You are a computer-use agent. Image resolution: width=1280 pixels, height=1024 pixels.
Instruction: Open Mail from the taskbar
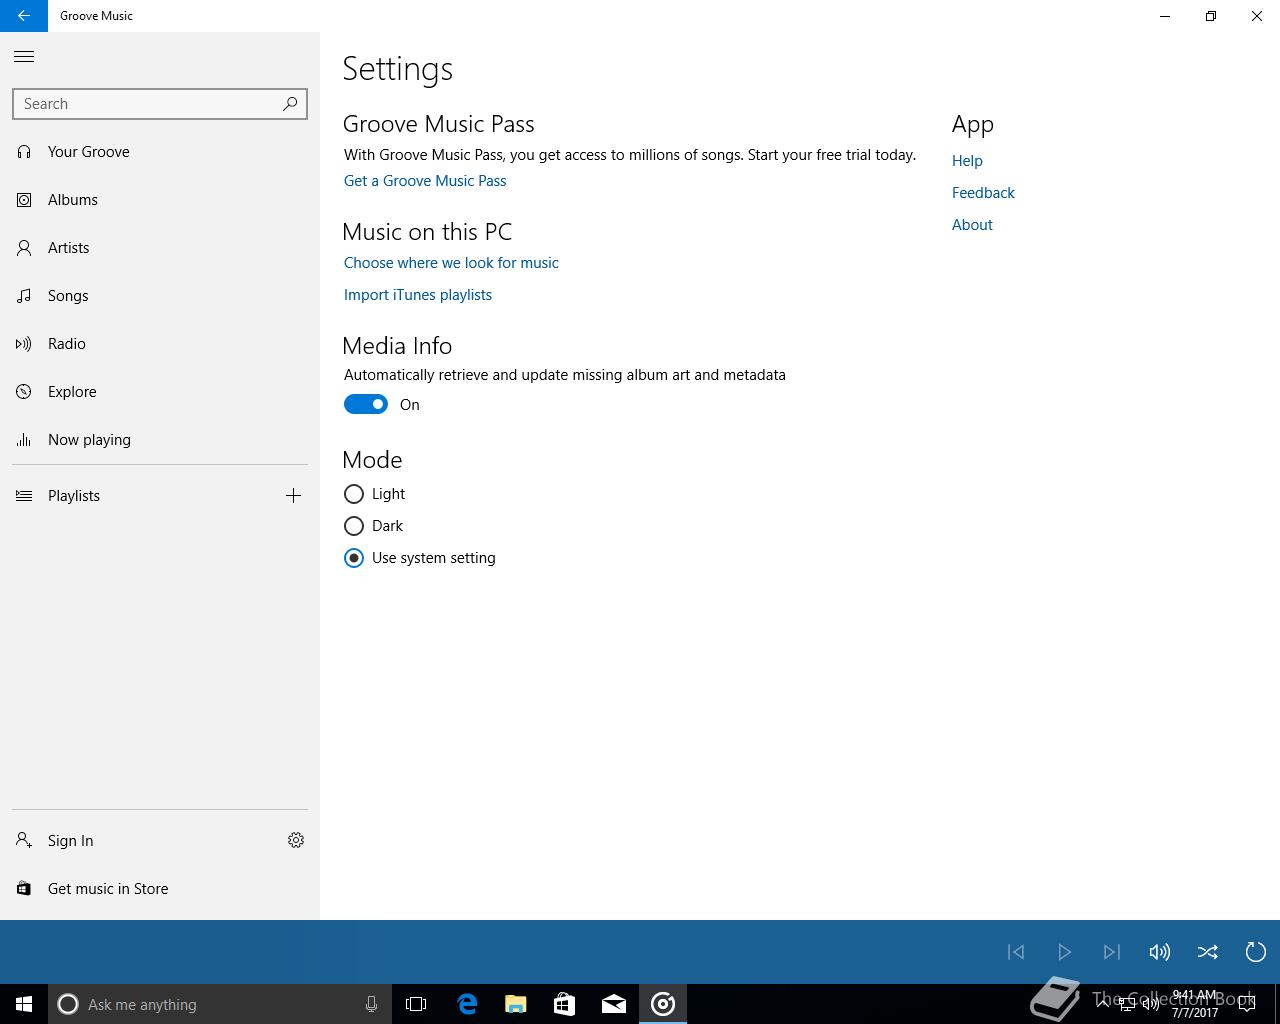coord(614,1004)
